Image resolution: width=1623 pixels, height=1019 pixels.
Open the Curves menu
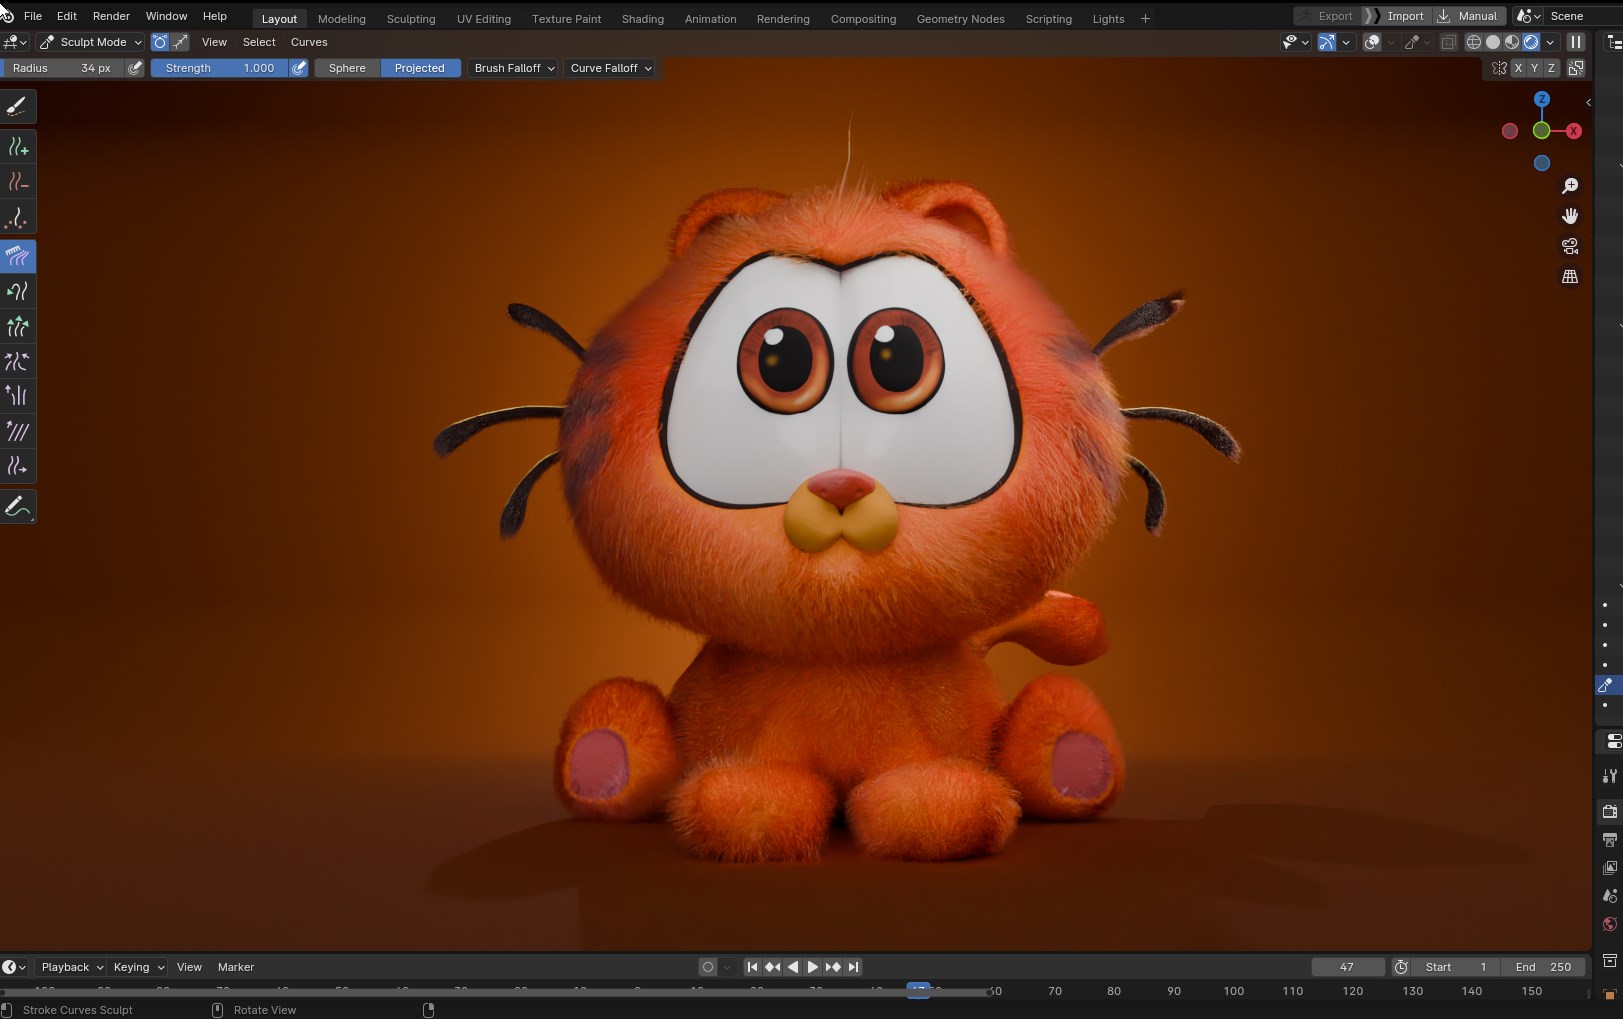click(x=309, y=42)
